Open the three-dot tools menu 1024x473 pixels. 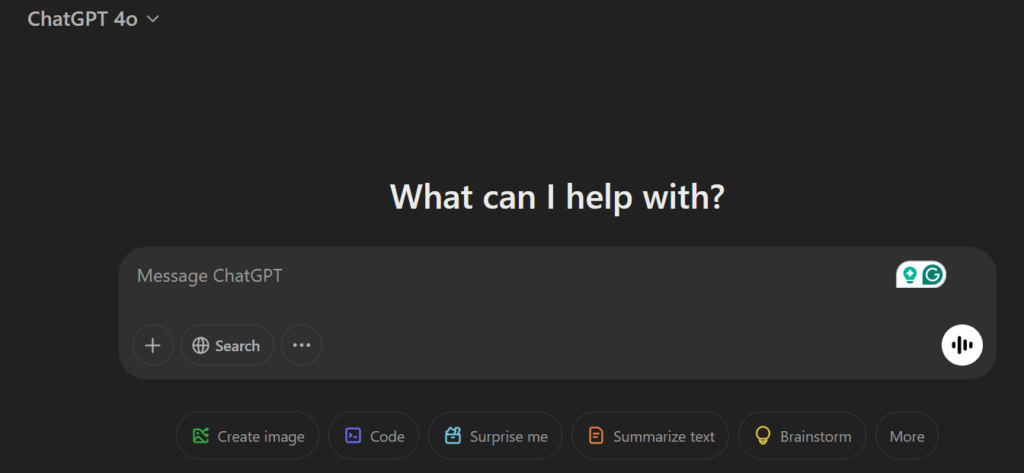coord(302,346)
